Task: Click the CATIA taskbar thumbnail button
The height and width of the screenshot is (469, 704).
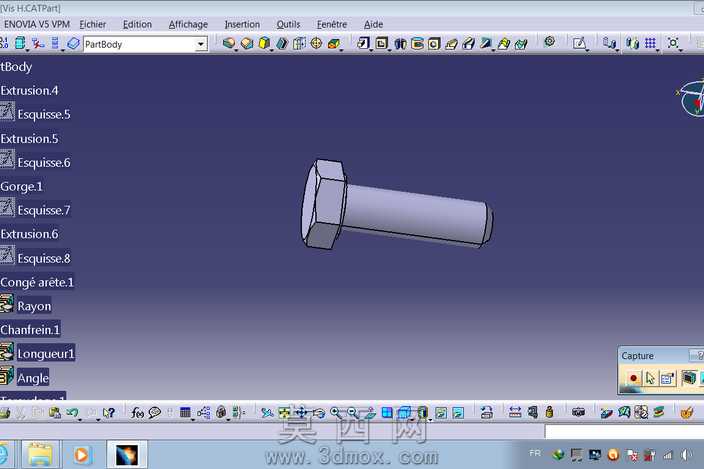Action: click(x=127, y=455)
